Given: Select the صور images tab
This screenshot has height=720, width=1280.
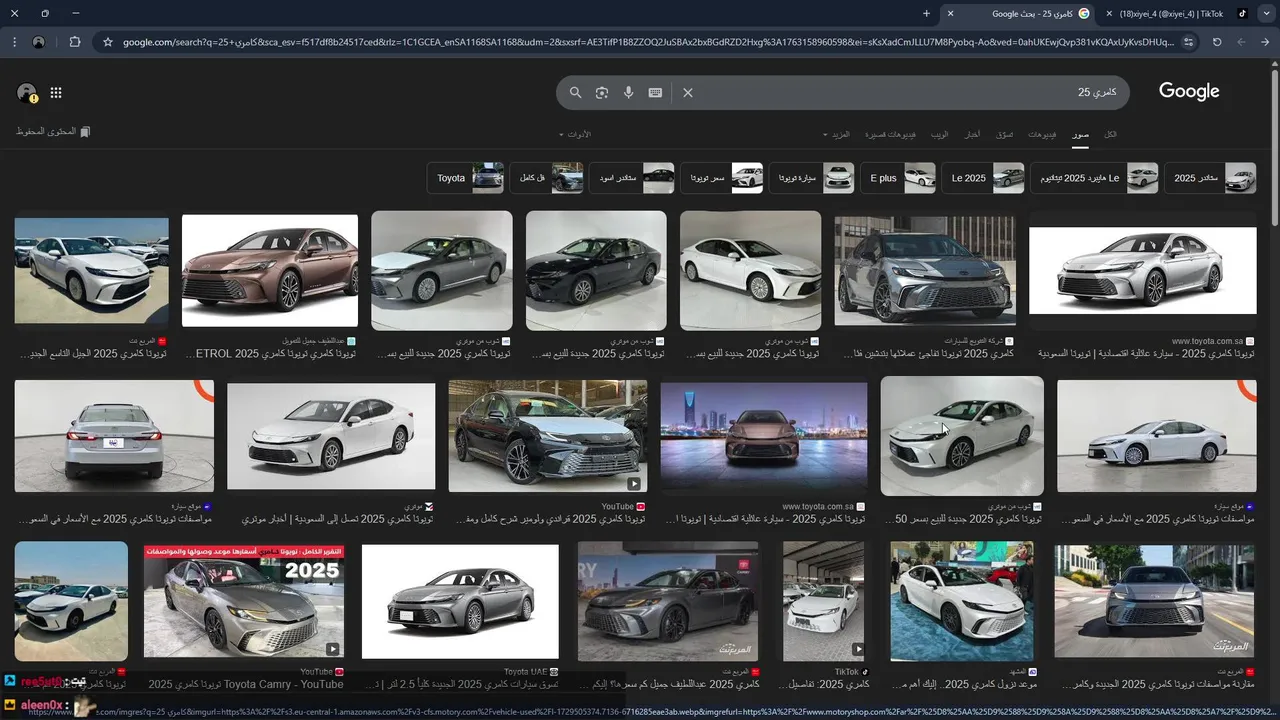Looking at the screenshot, I should click(1081, 134).
